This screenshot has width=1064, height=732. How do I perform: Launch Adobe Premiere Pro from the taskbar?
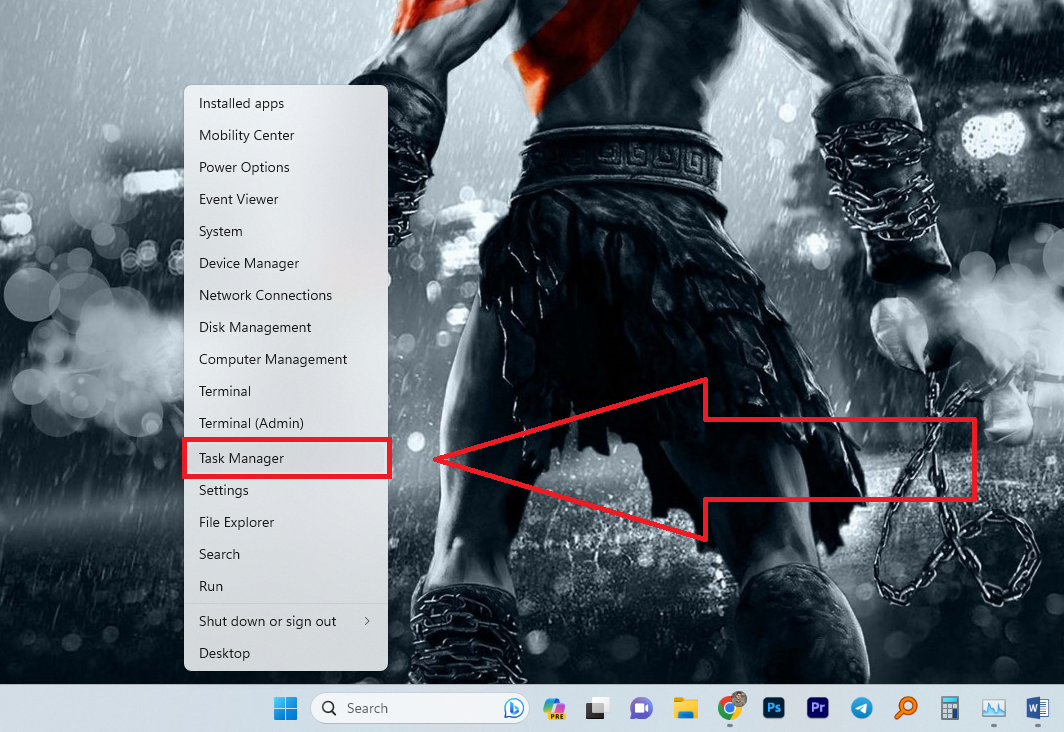[818, 708]
